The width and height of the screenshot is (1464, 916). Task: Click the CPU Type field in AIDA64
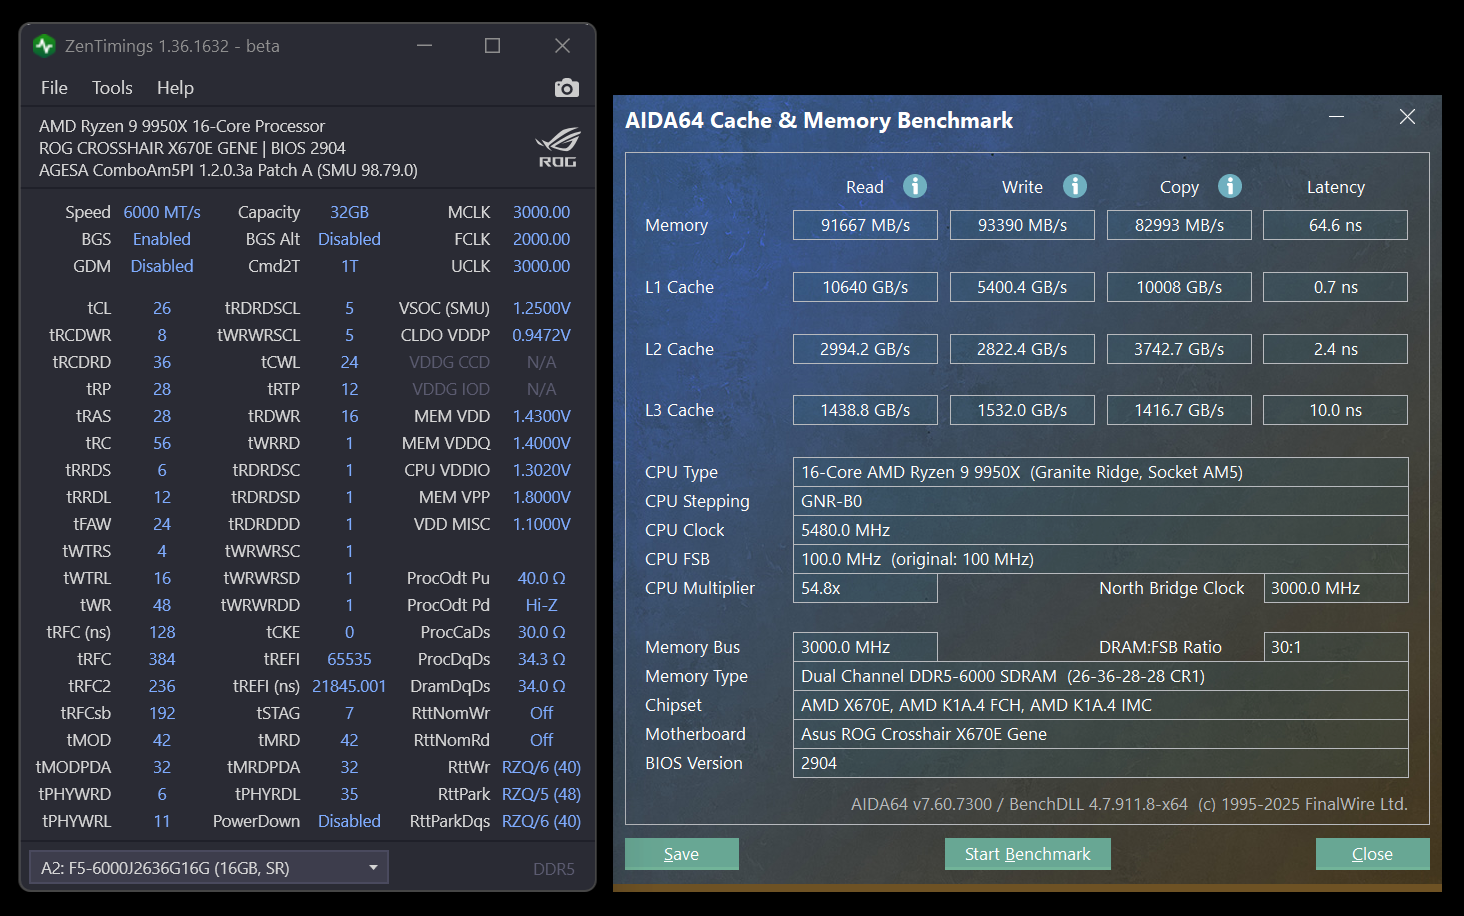pos(1100,472)
